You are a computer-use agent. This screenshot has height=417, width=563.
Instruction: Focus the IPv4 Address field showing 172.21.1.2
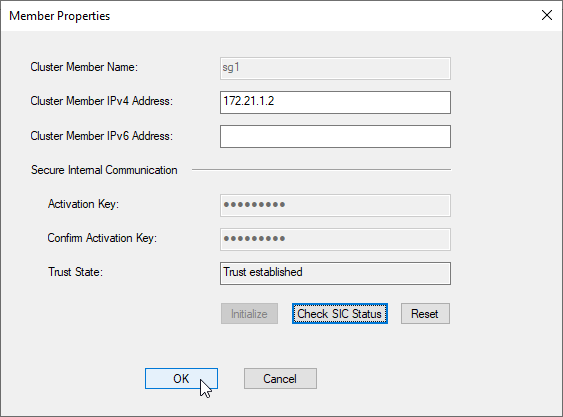[x=335, y=102]
